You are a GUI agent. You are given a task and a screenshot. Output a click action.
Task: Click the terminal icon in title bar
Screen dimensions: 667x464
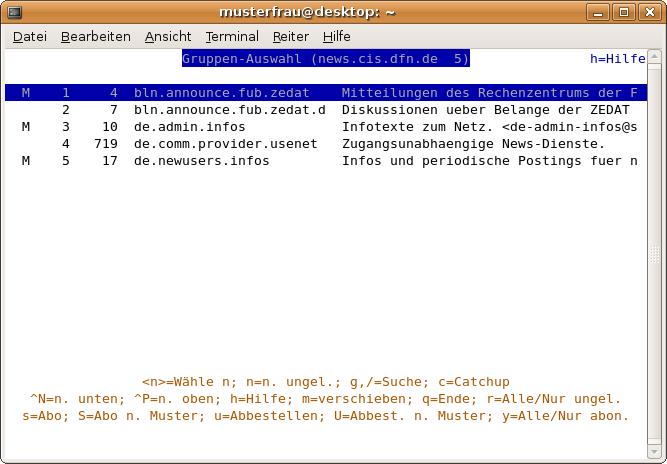pos(14,12)
